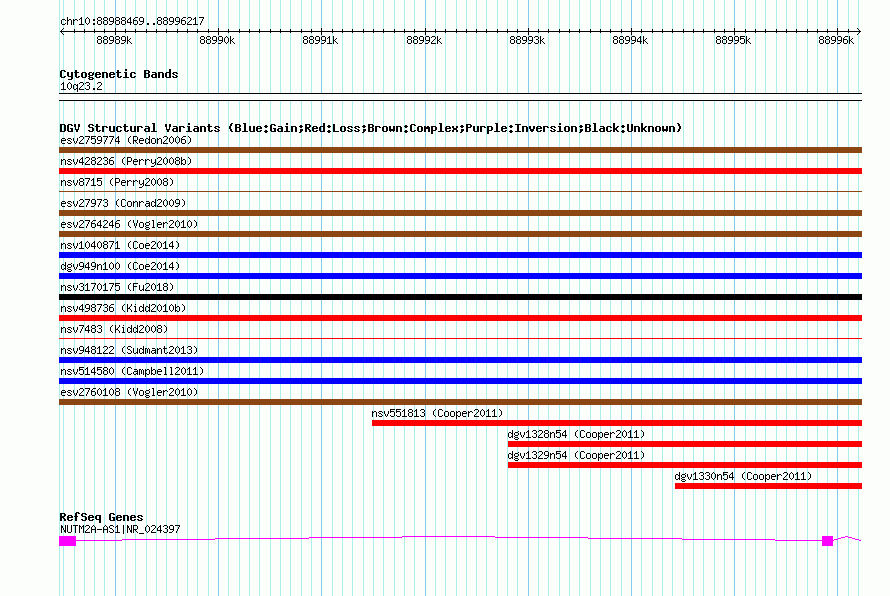Screen dimensions: 890x596
Task: Click the dgv949n100 (Coe2014) label
Action: click(x=120, y=266)
